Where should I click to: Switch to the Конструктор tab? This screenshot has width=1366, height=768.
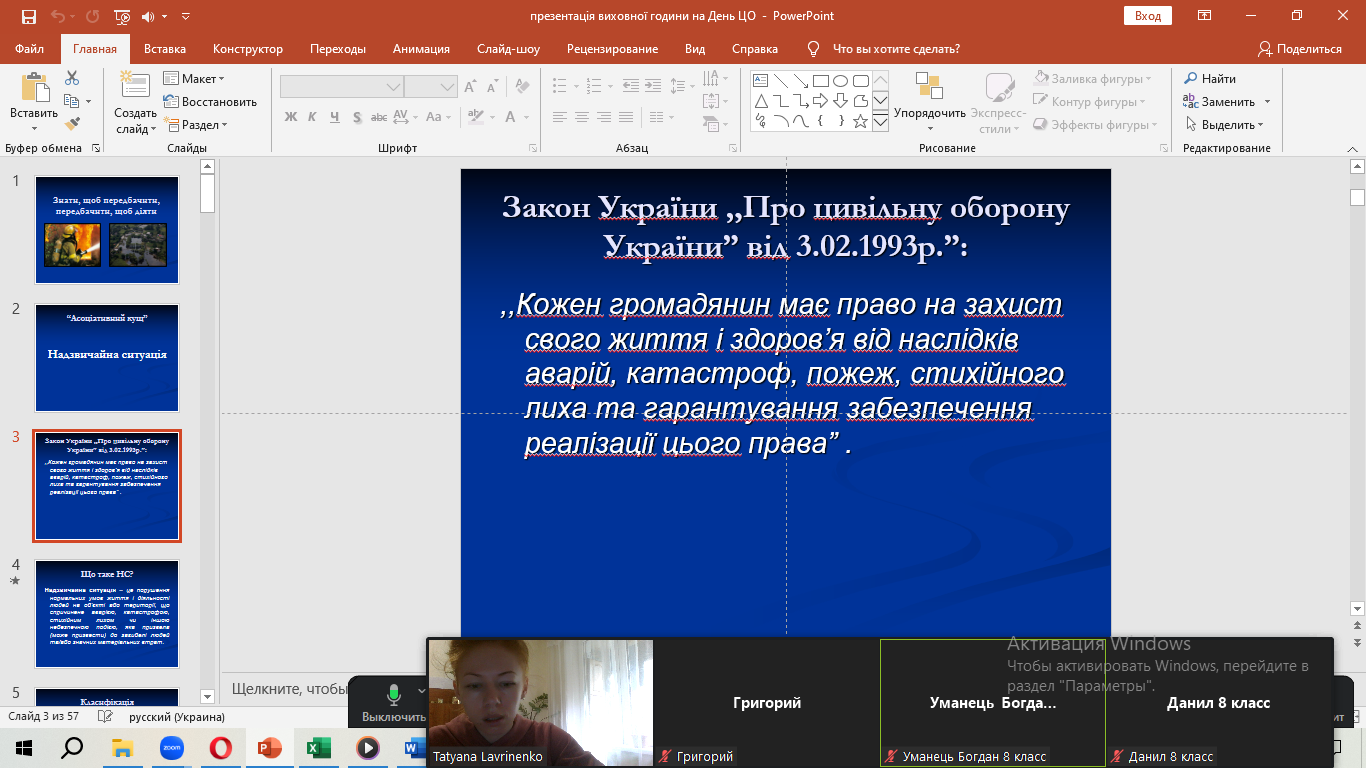click(248, 49)
